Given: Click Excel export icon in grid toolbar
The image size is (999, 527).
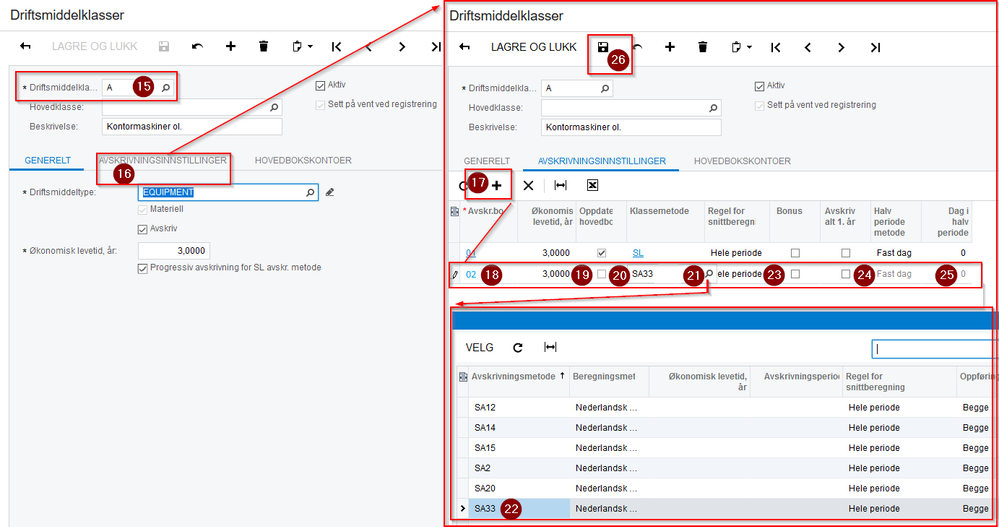Looking at the screenshot, I should point(593,185).
